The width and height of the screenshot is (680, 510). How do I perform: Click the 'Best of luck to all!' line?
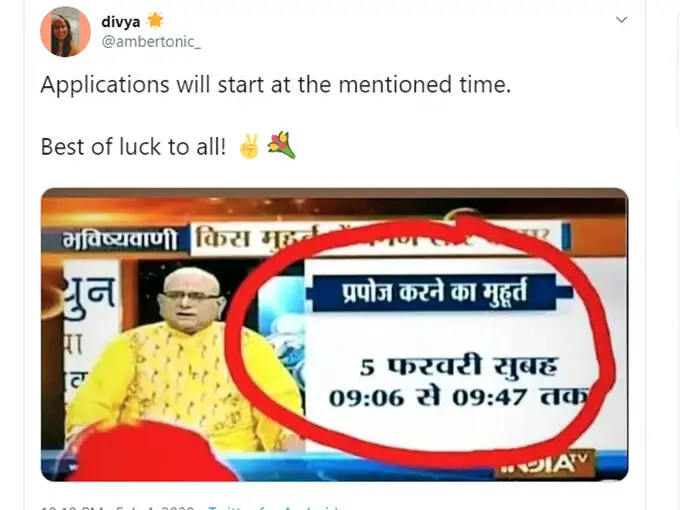[x=134, y=147]
